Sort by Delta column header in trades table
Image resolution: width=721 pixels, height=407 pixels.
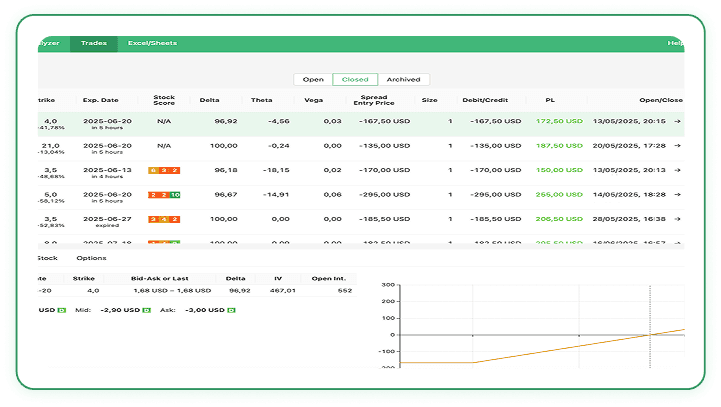coord(209,100)
